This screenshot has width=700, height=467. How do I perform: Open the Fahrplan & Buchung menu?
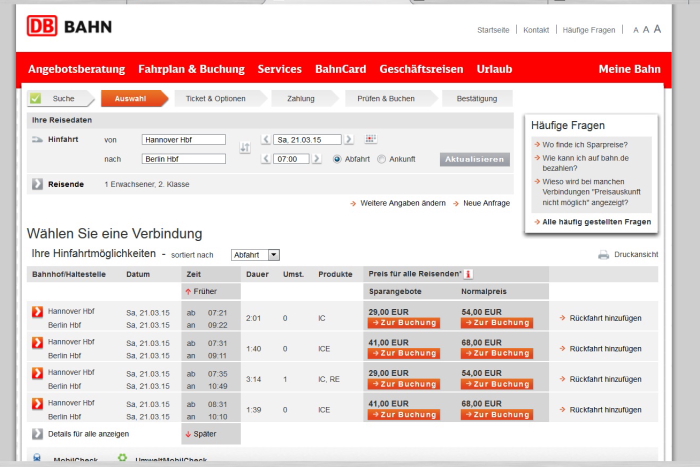(x=191, y=69)
